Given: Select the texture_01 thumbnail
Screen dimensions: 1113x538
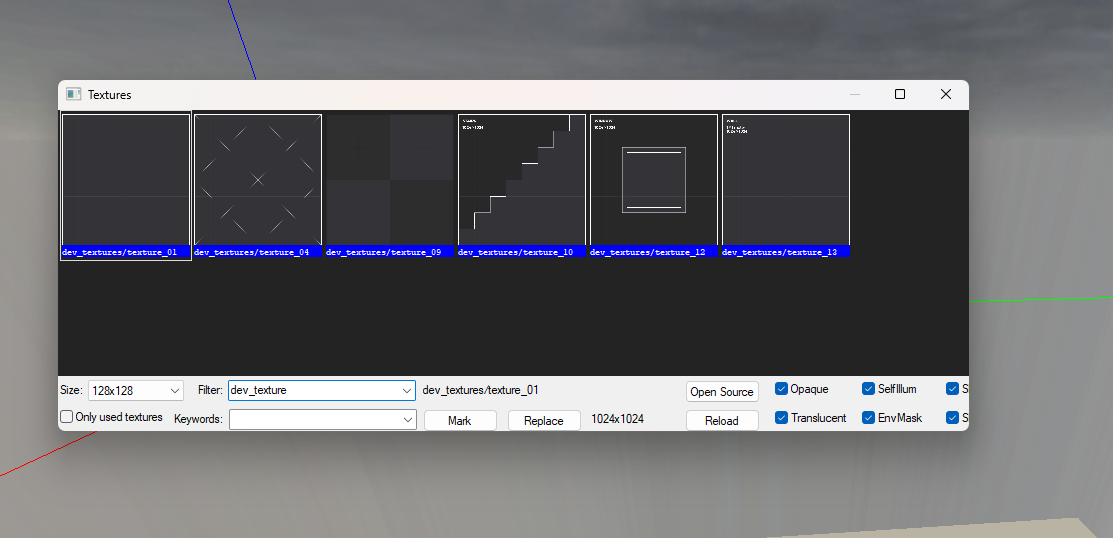Looking at the screenshot, I should 126,179.
